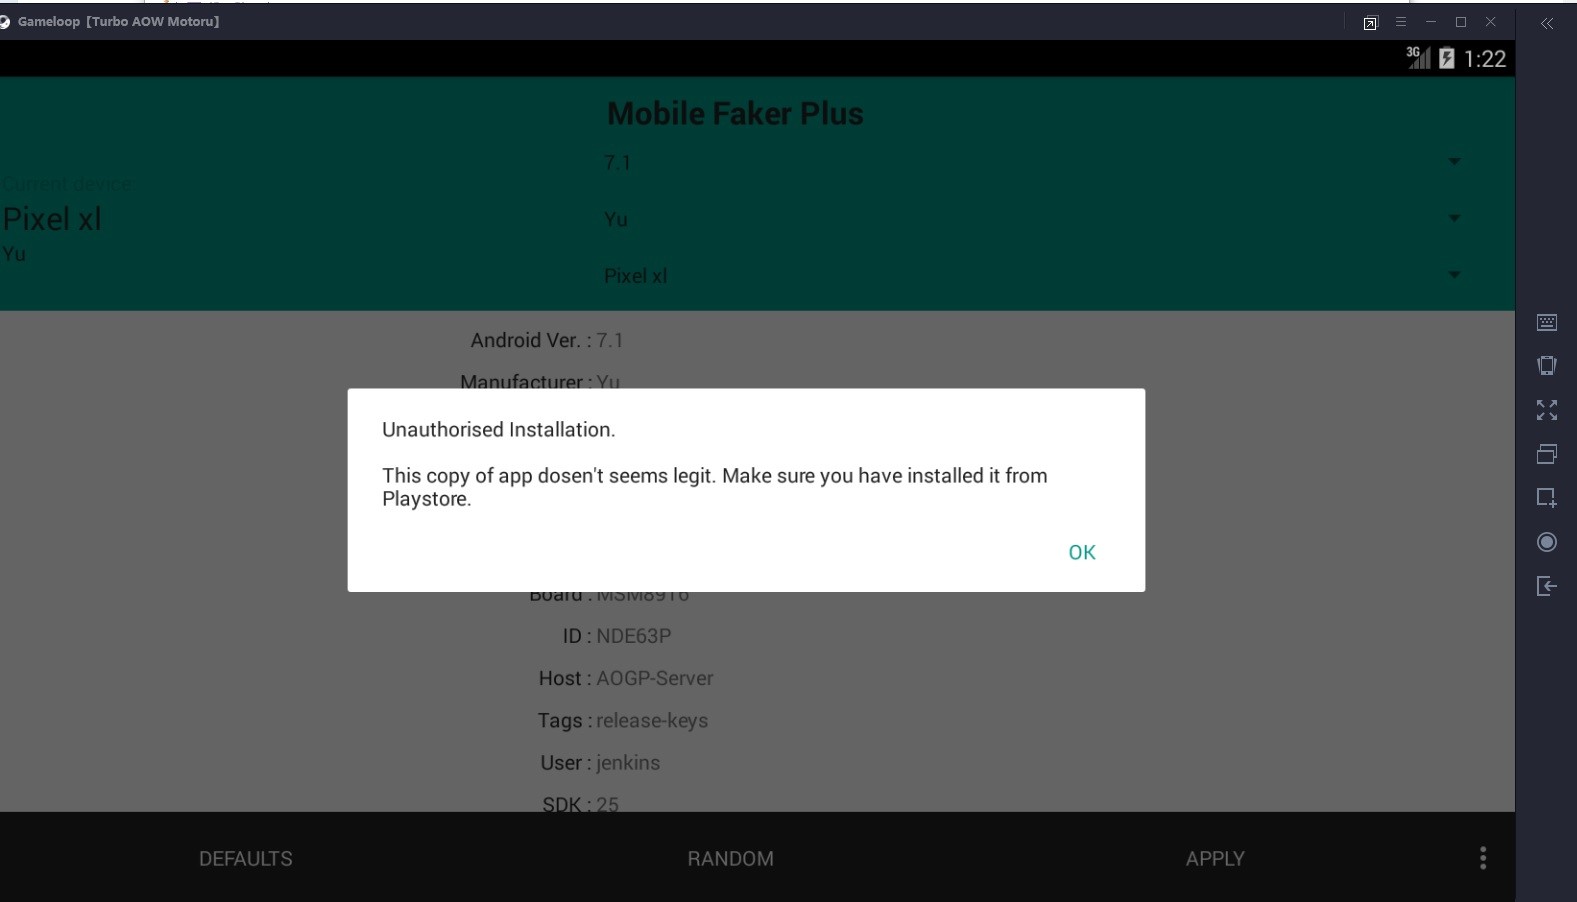
Task: Click the Unauthorised Installation dialog heading
Action: click(498, 430)
